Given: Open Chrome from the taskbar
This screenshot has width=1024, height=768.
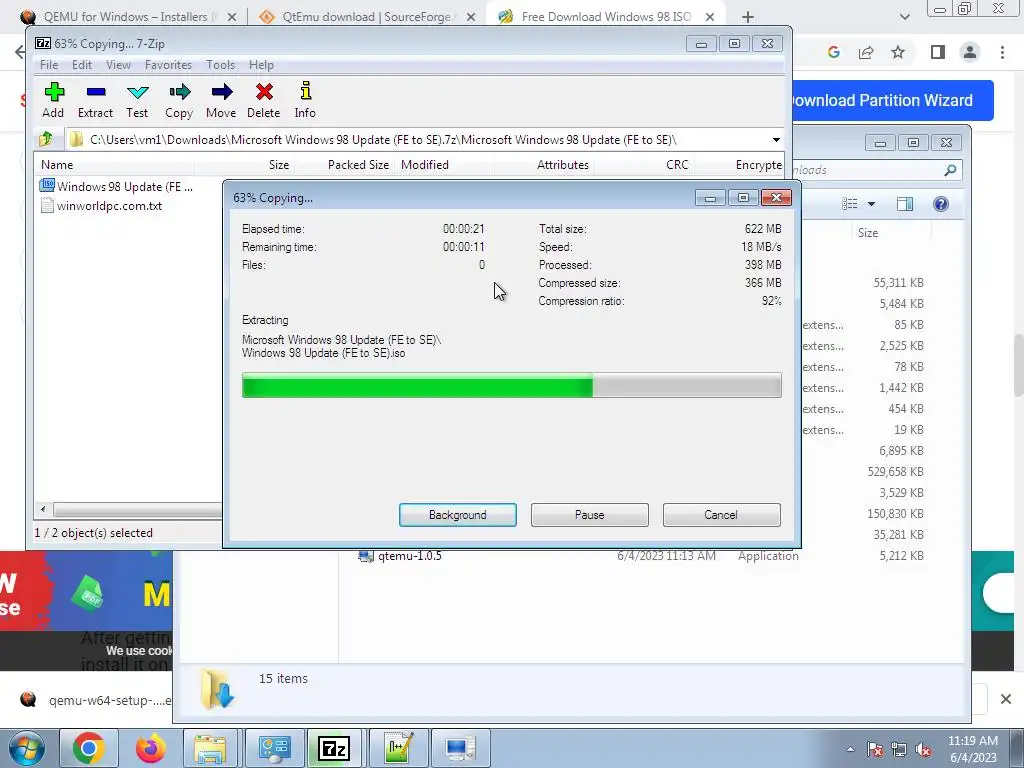Looking at the screenshot, I should point(89,748).
